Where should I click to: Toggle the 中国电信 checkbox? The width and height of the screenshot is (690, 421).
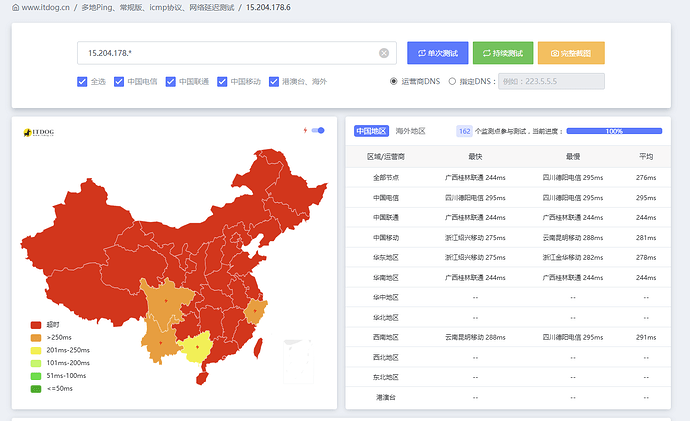tap(119, 82)
